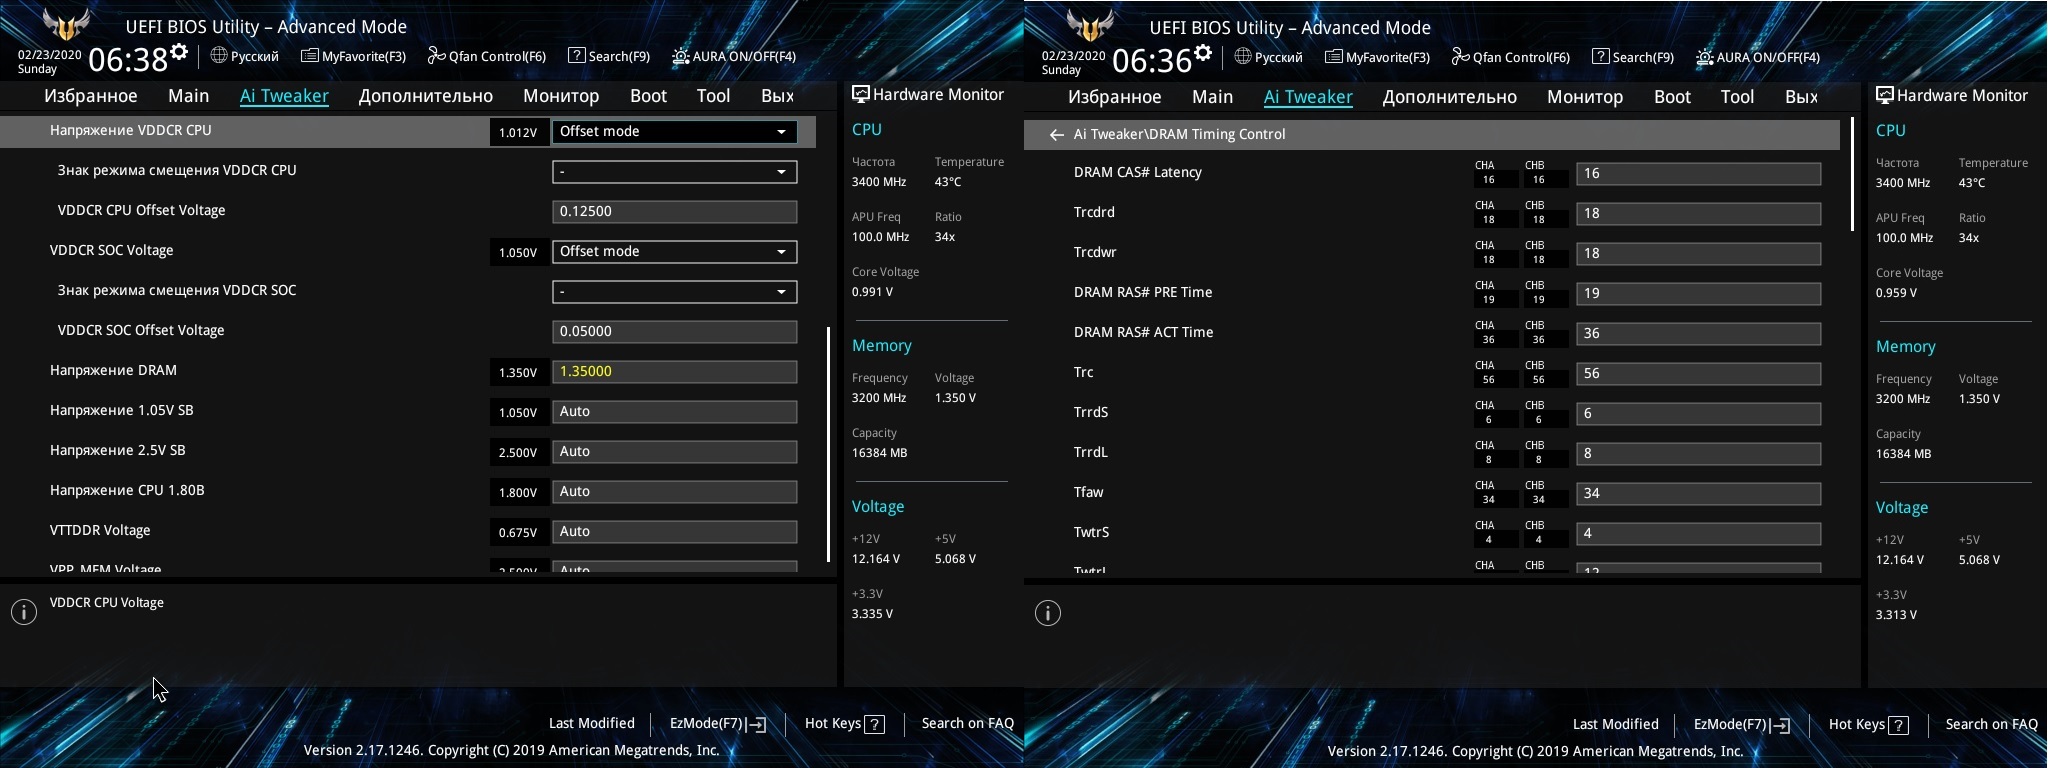Click scrollbar of DRAM Timing Control list
The image size is (2048, 768).
click(x=1852, y=175)
